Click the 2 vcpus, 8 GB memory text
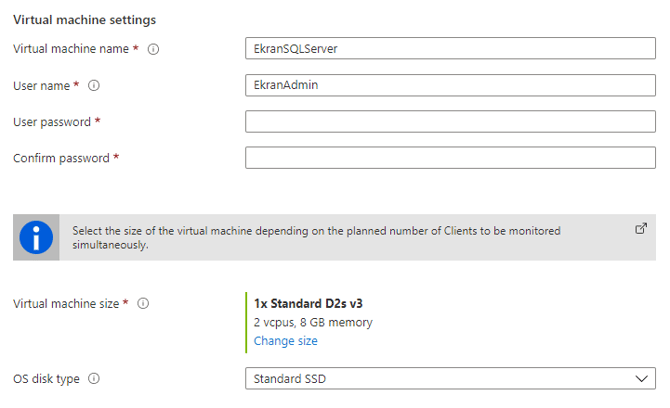 313,322
